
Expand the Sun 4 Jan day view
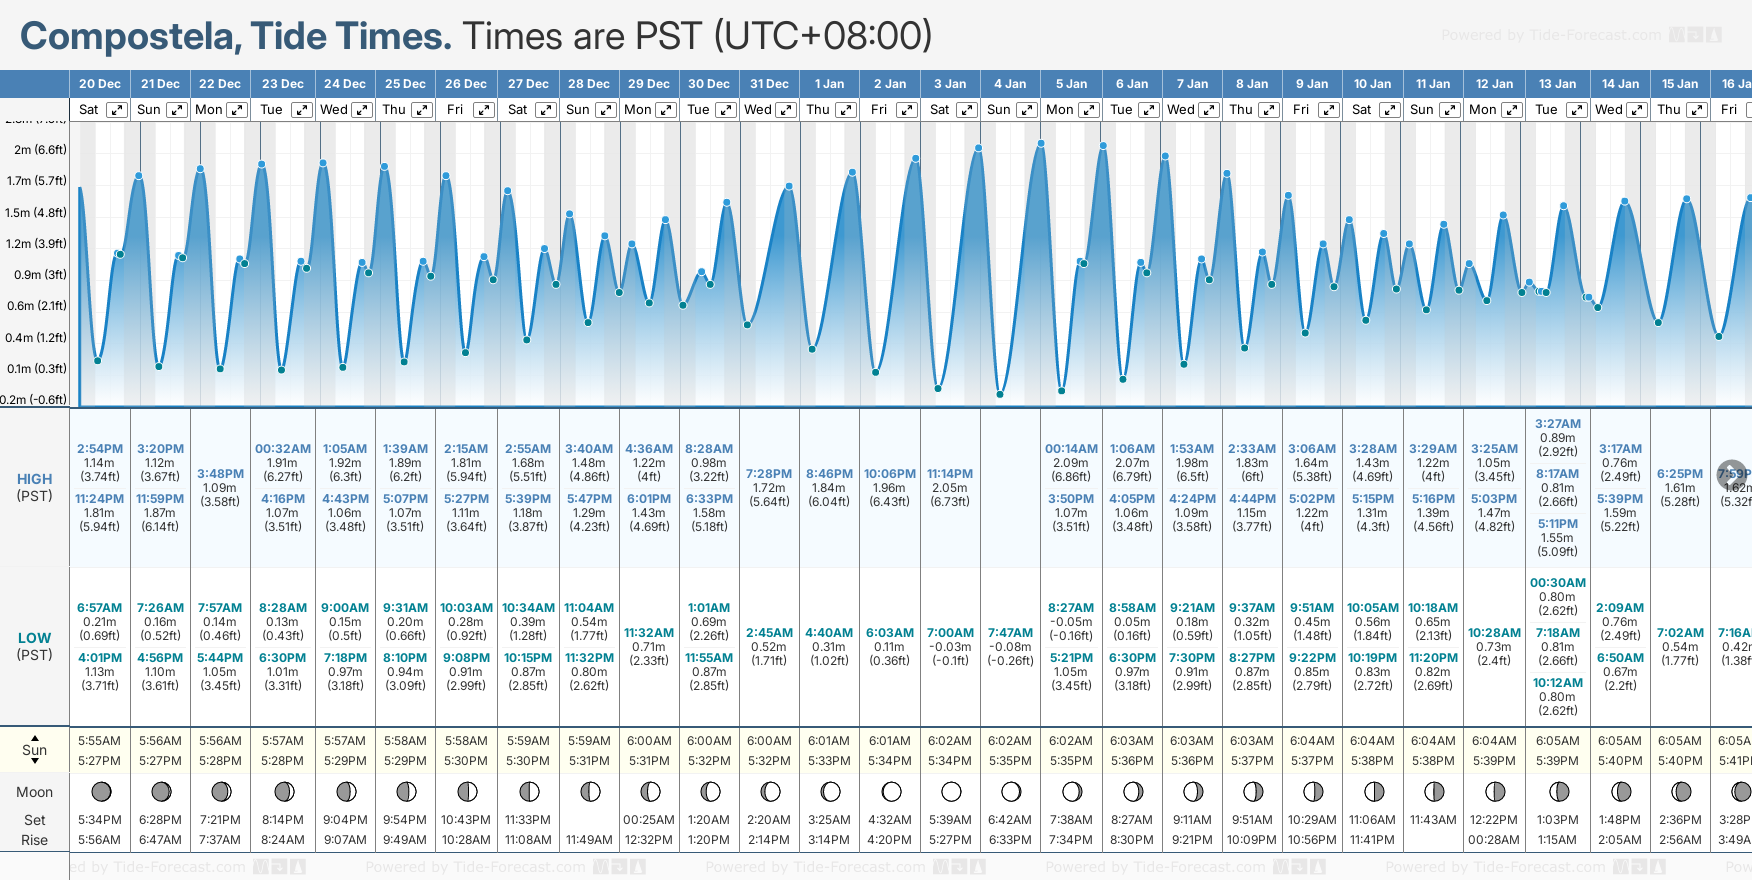(1027, 110)
